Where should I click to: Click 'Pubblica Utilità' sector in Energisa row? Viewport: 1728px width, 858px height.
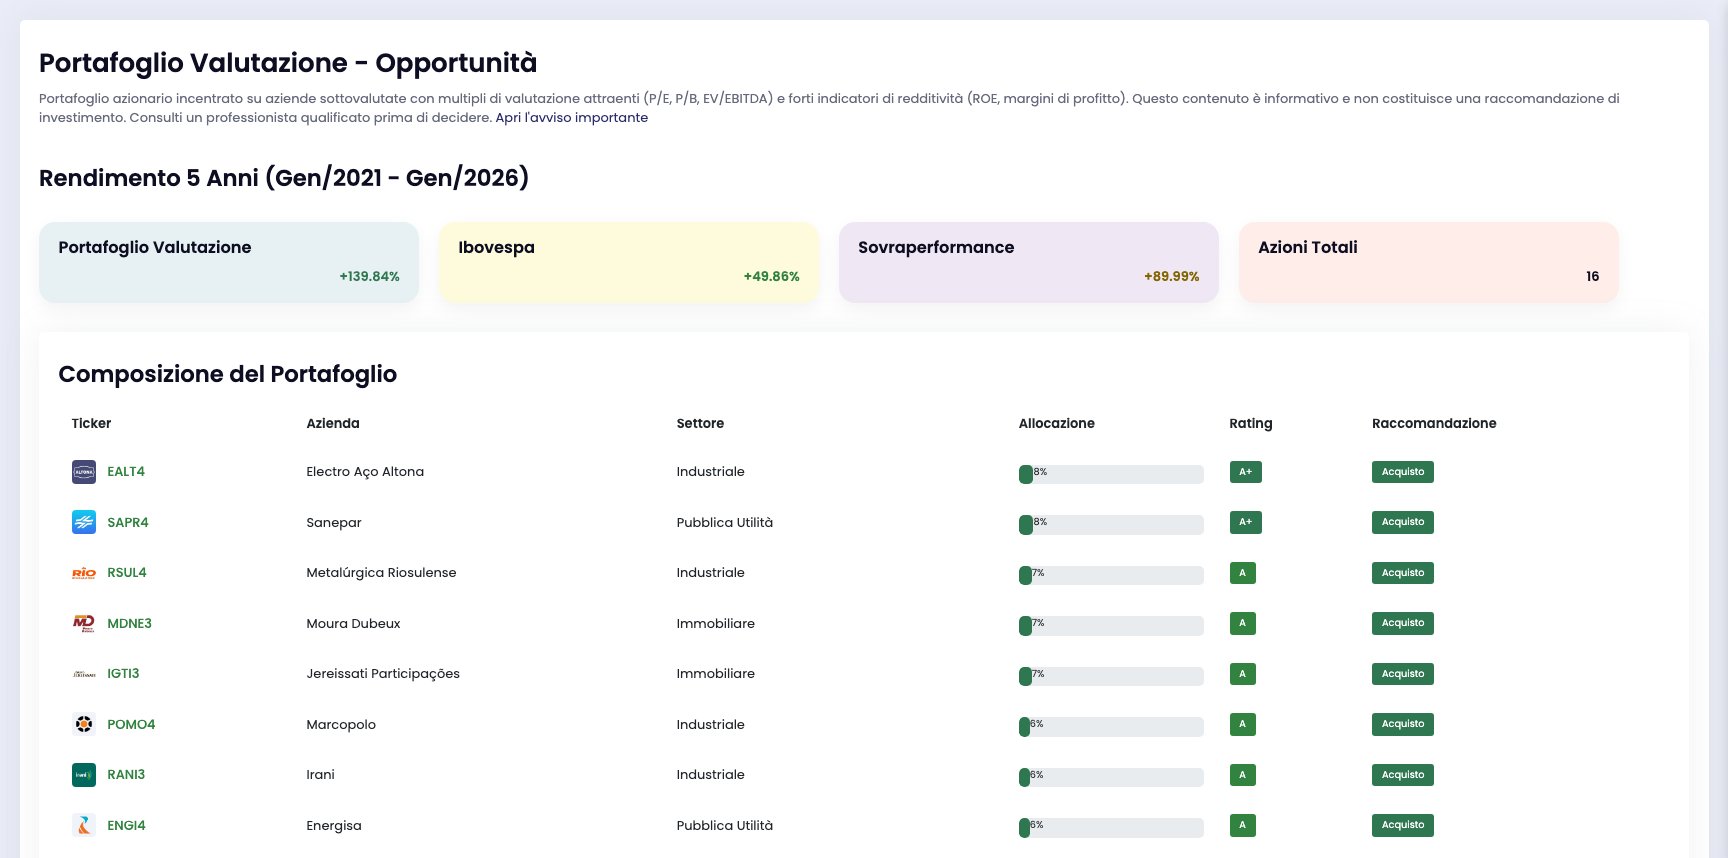tap(725, 825)
